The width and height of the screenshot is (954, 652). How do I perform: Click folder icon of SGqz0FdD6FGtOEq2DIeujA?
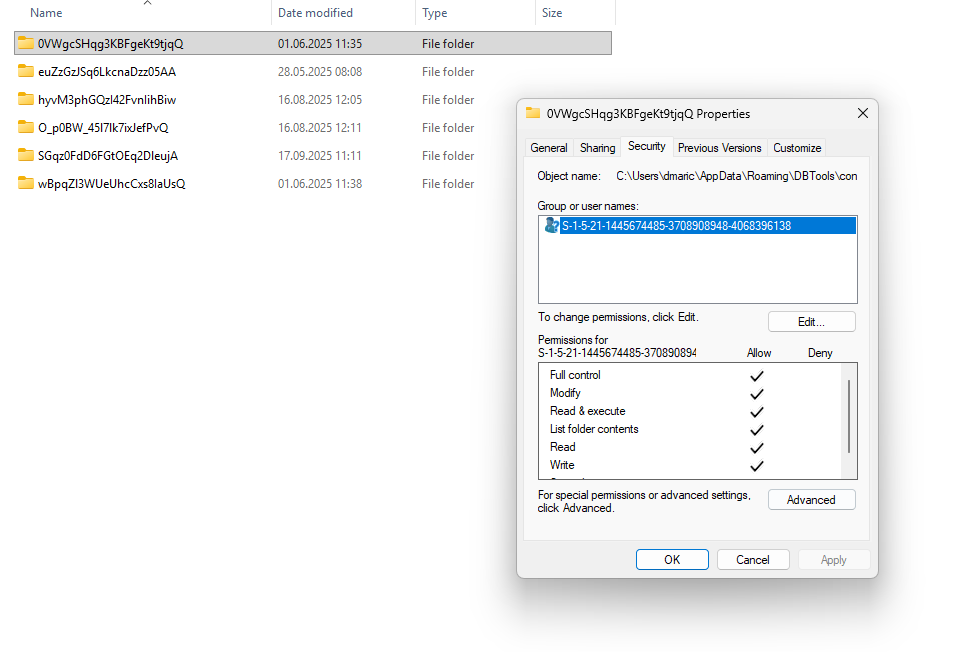coord(26,155)
